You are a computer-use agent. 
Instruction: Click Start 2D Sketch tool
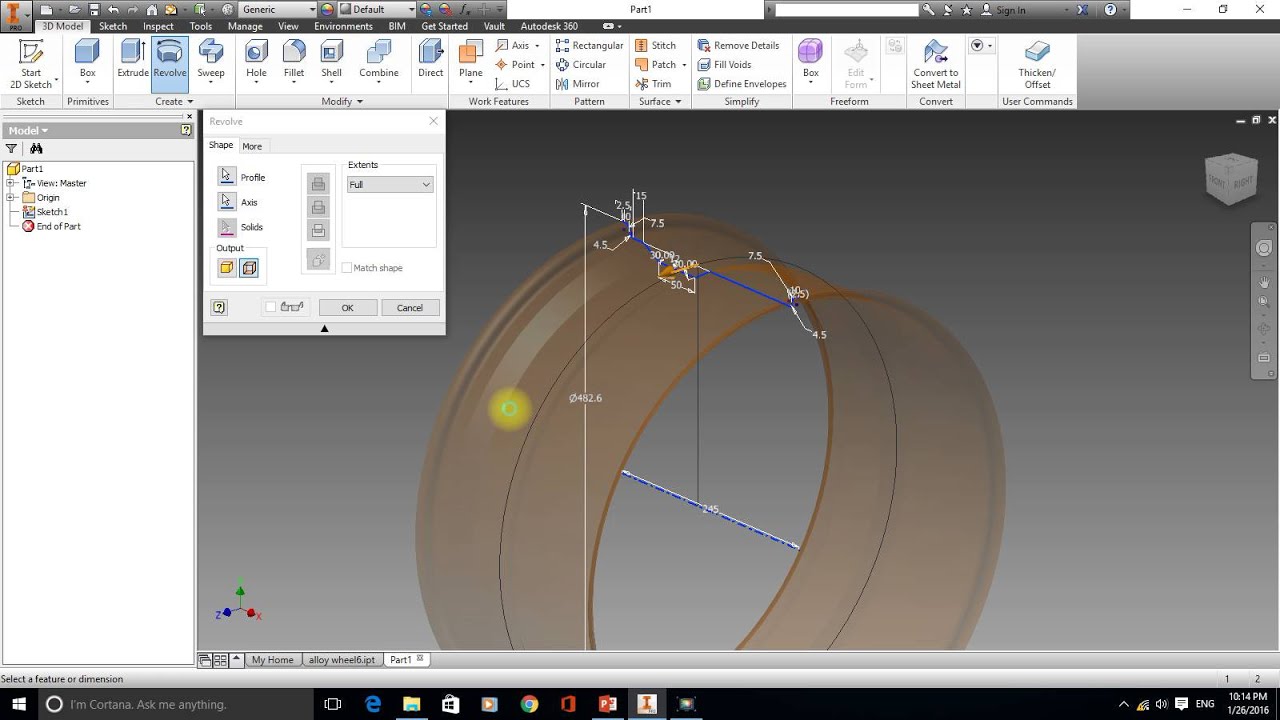[31, 64]
